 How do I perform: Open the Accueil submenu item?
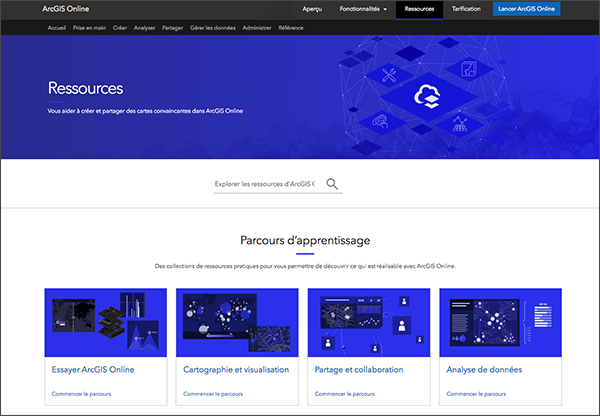(x=57, y=28)
